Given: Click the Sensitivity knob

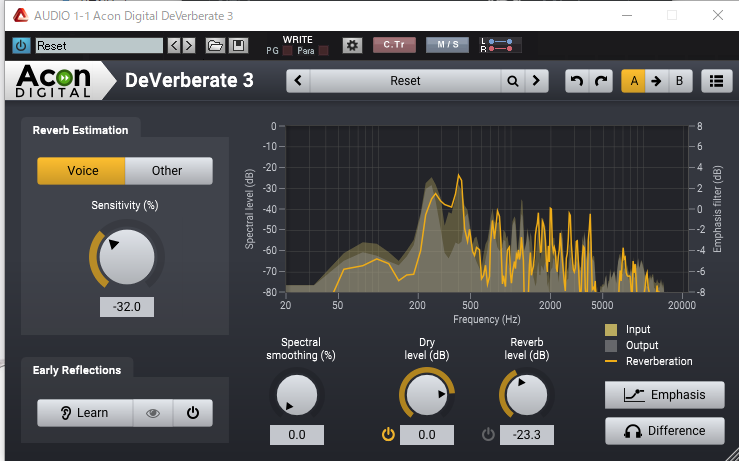Looking at the screenshot, I should tap(126, 257).
